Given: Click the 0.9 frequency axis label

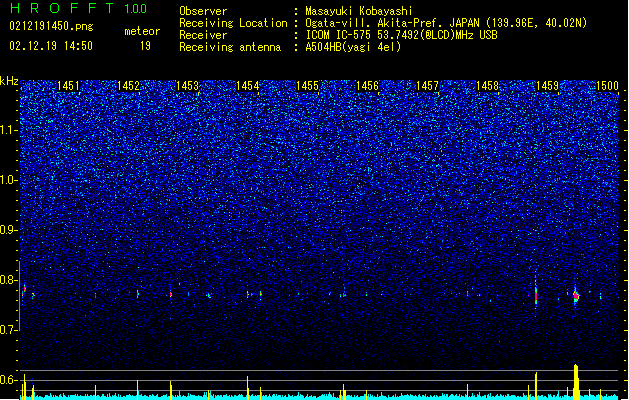Looking at the screenshot, I should (x=9, y=230).
